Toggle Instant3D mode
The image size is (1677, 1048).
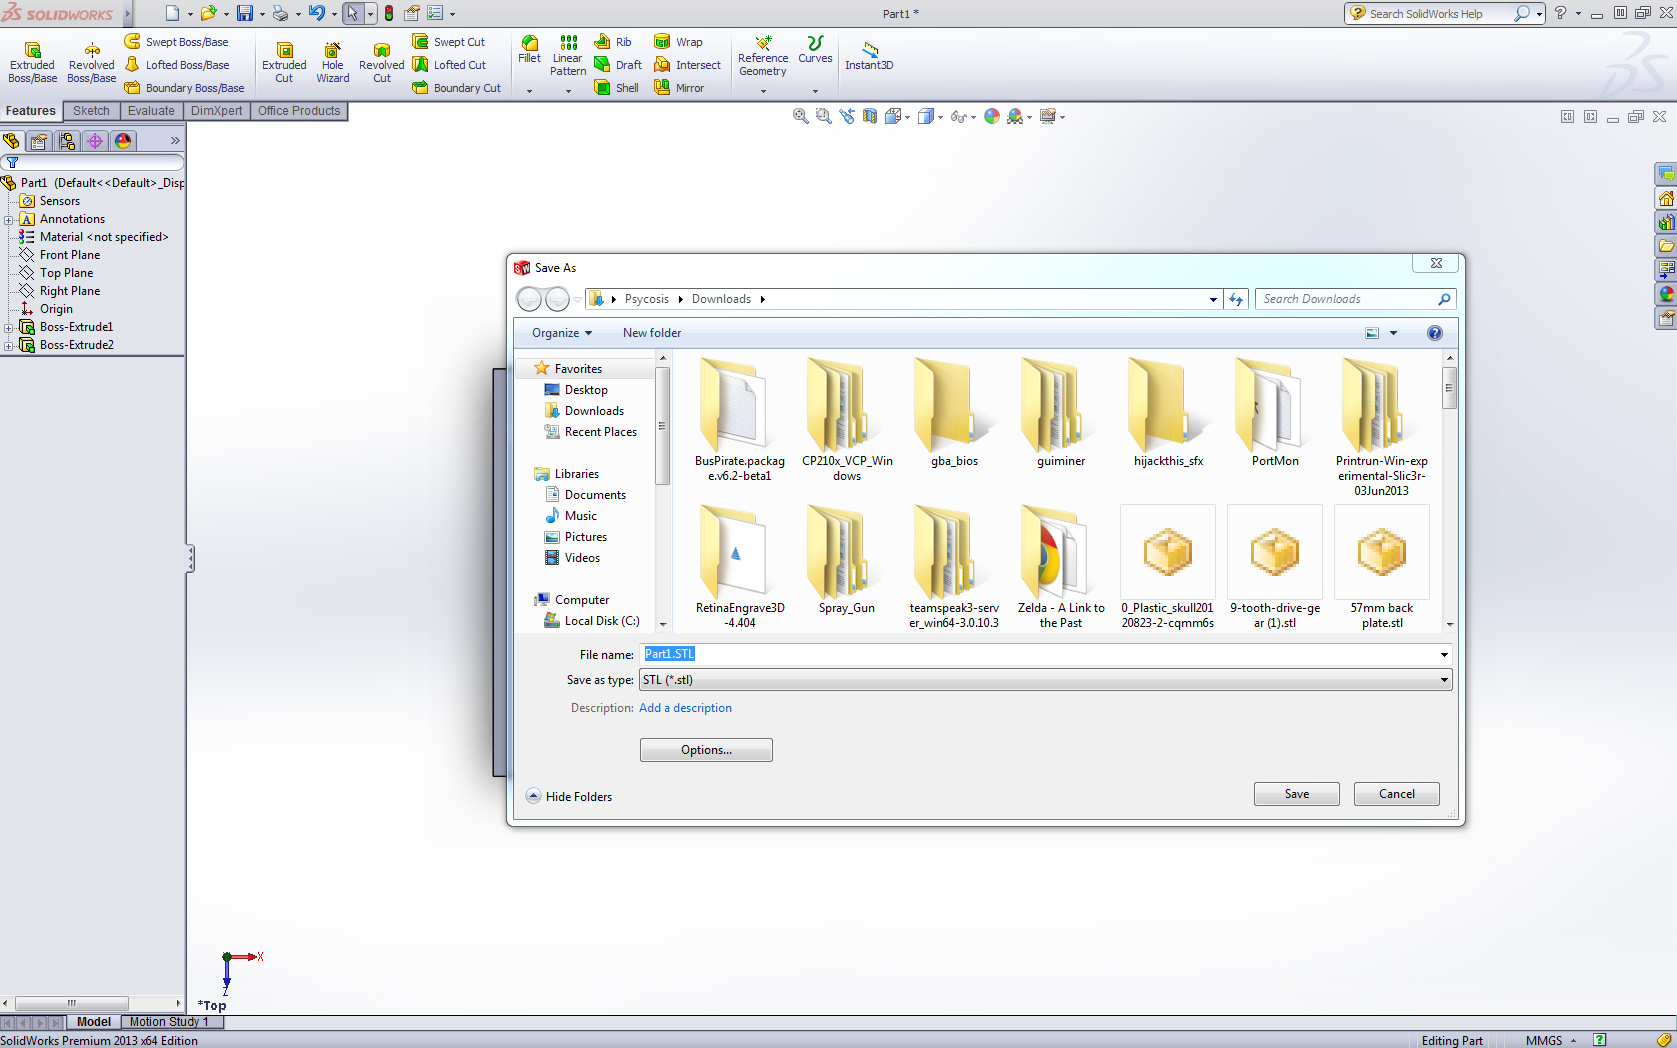[x=869, y=56]
